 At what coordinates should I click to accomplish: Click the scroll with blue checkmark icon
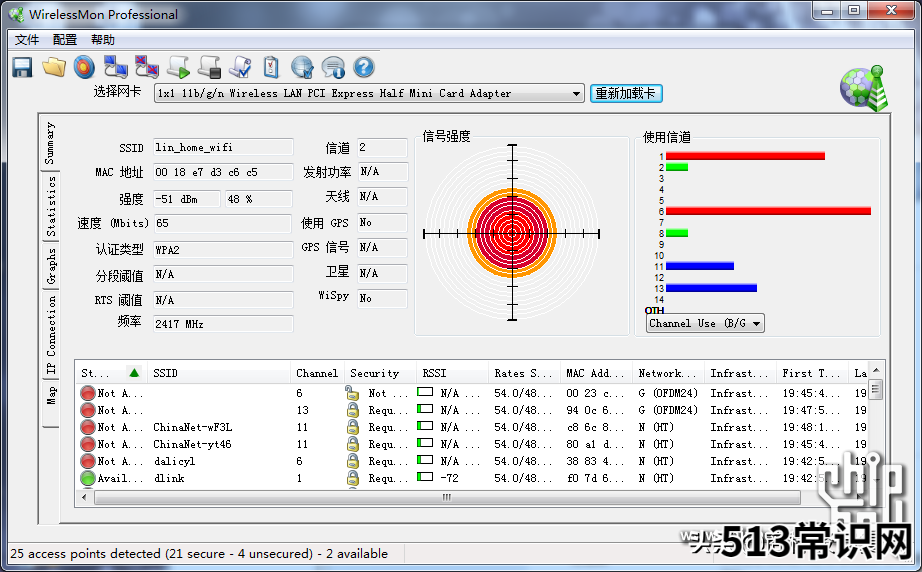point(240,67)
